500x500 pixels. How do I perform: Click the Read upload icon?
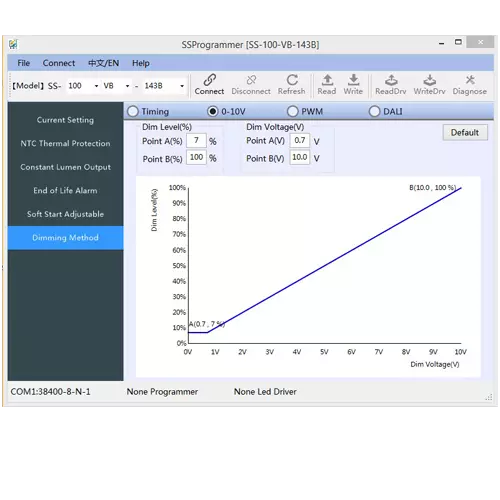327,80
